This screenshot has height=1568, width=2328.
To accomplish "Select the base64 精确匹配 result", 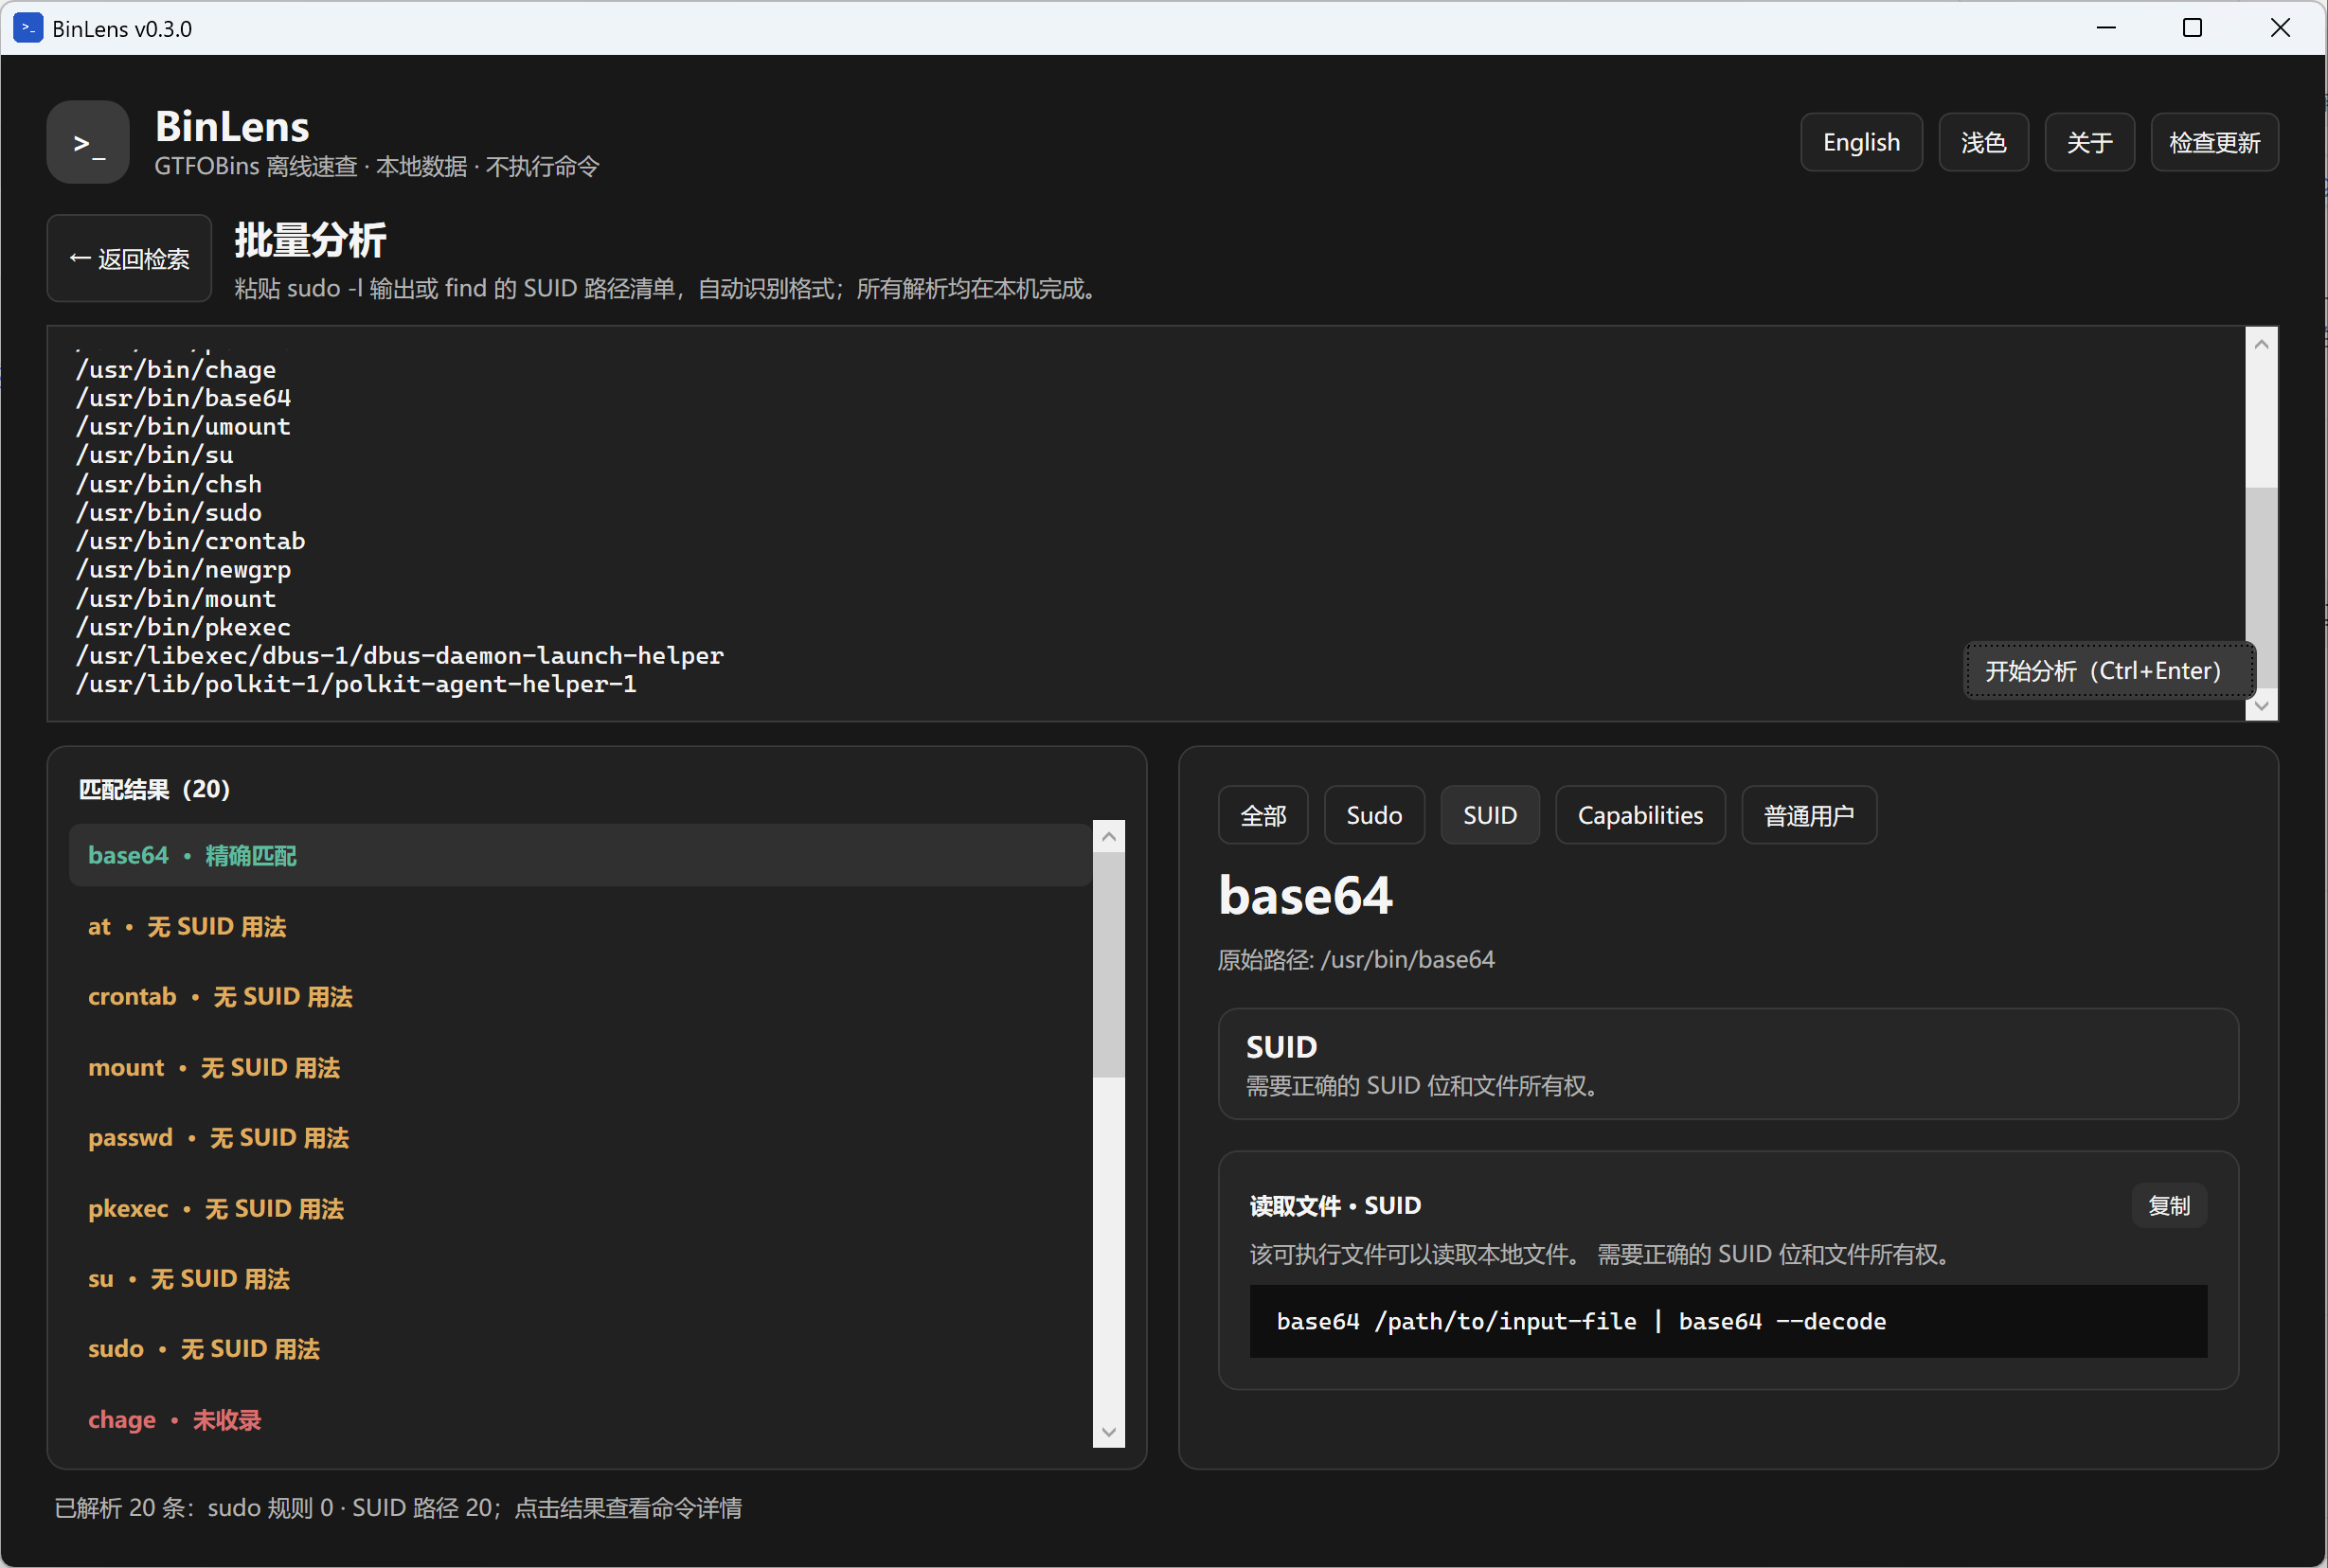I will click(580, 855).
